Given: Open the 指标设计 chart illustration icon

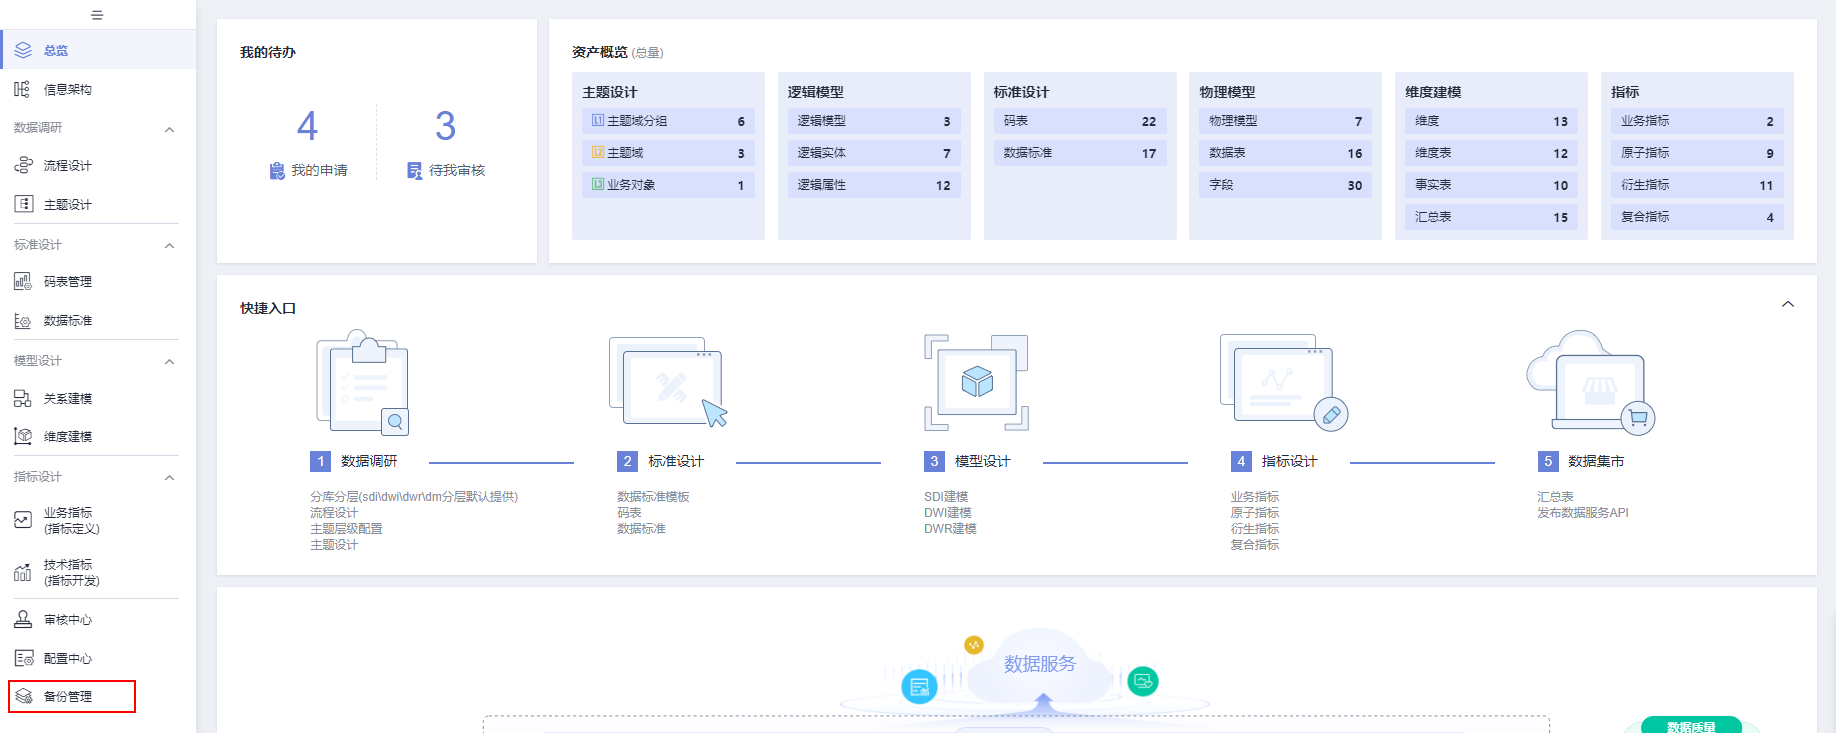Looking at the screenshot, I should pos(1282,382).
